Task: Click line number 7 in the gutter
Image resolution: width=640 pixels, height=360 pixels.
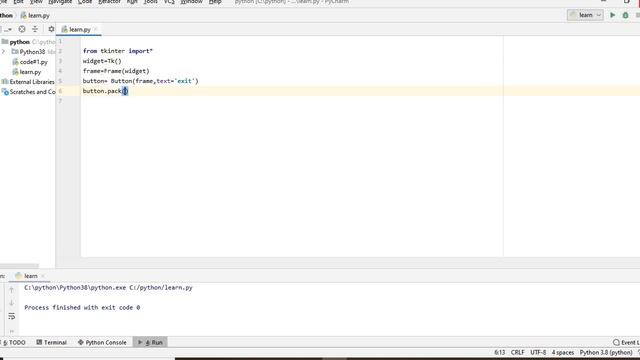Action: (60, 101)
